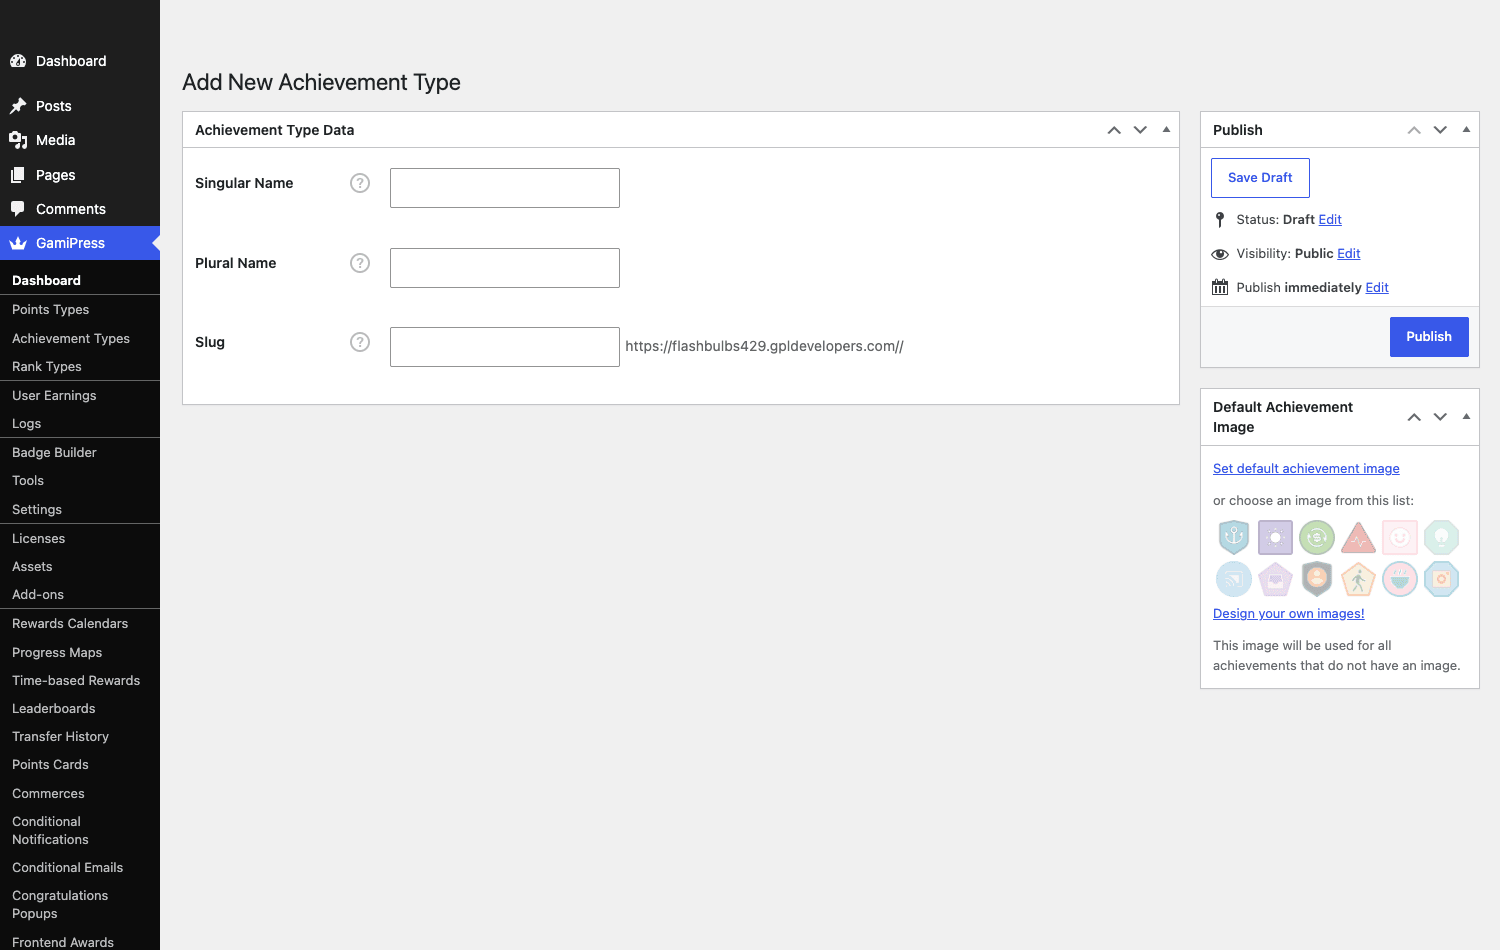Open help tooltip for Singular Name

click(360, 183)
